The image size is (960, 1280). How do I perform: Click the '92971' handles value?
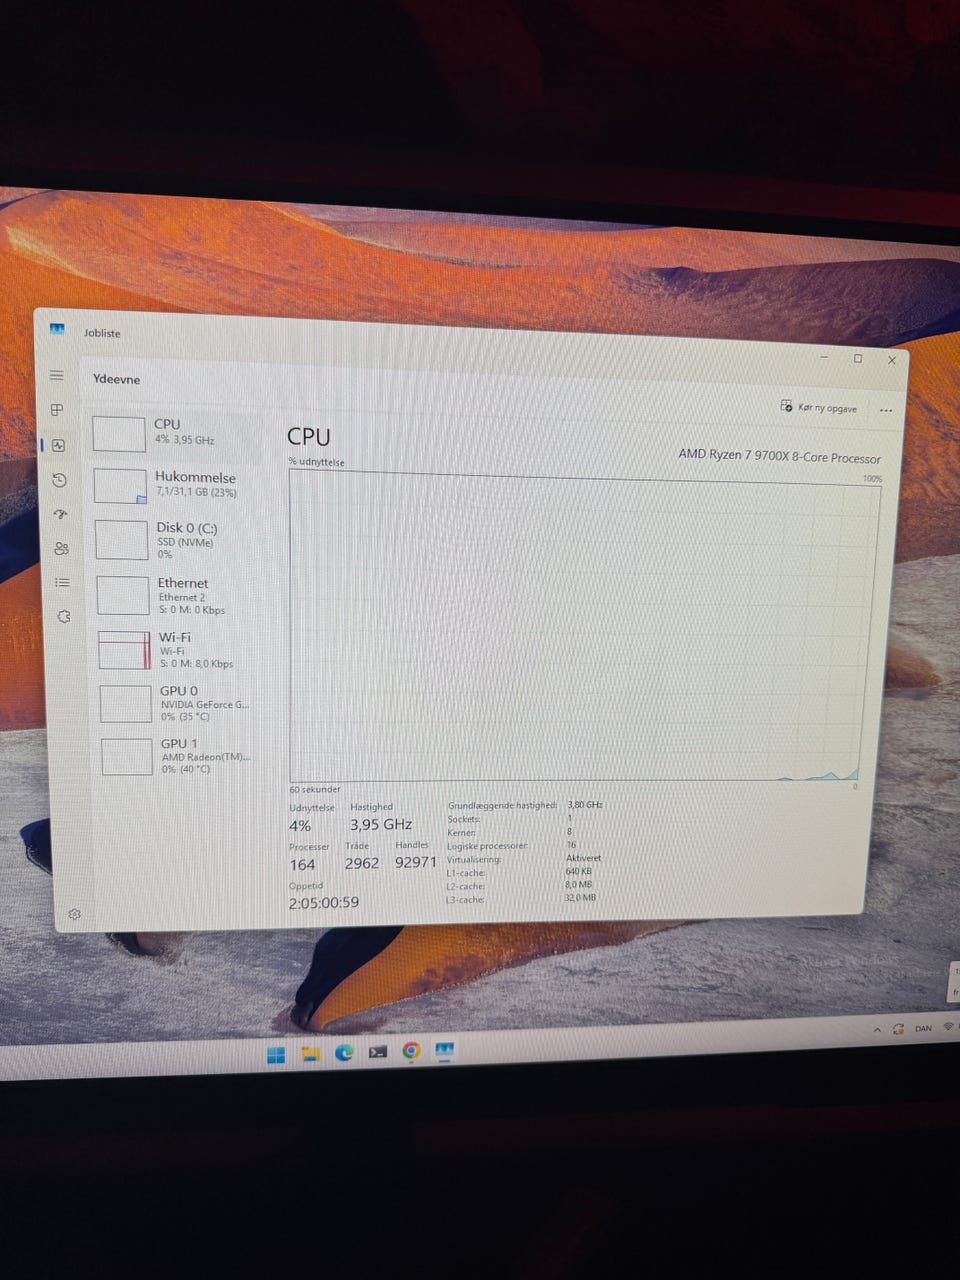pyautogui.click(x=416, y=862)
